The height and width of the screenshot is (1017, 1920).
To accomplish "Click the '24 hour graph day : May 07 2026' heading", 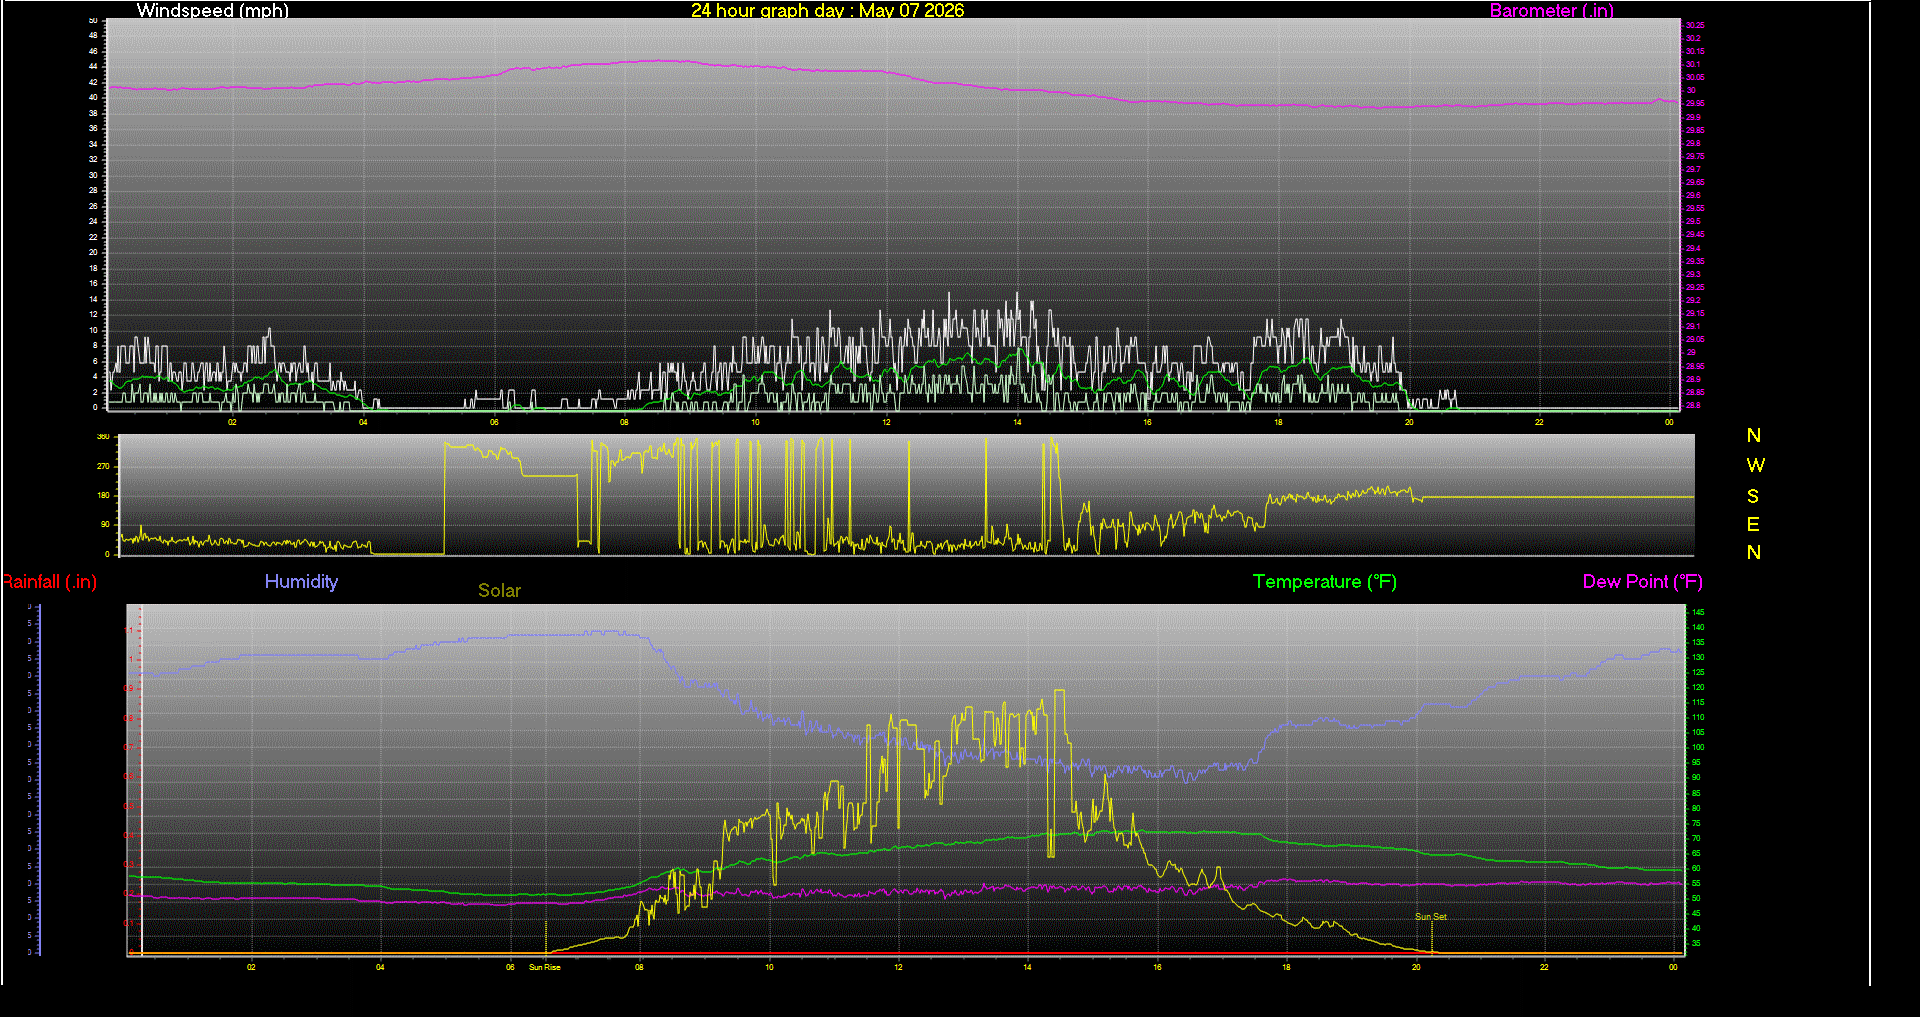I will coord(828,10).
